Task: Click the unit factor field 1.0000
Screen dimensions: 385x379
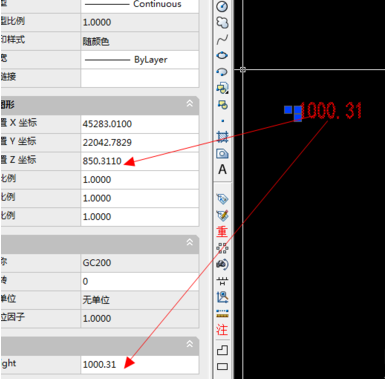Action: 140,318
